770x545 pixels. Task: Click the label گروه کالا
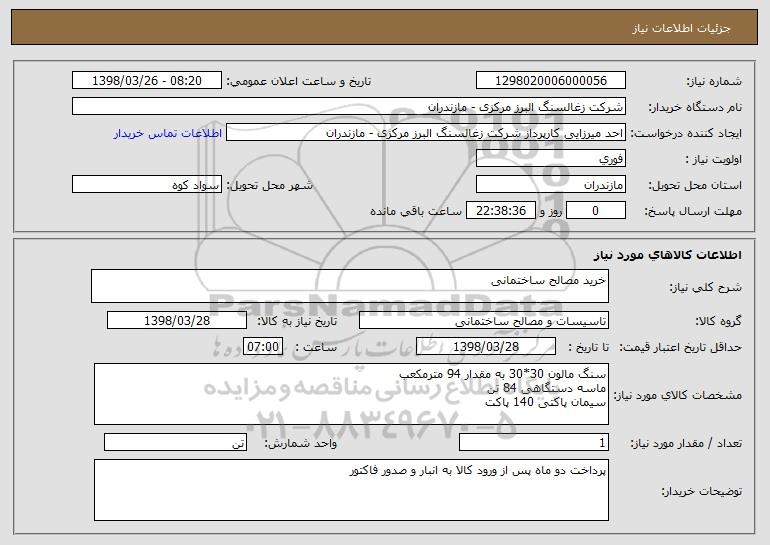pos(718,321)
